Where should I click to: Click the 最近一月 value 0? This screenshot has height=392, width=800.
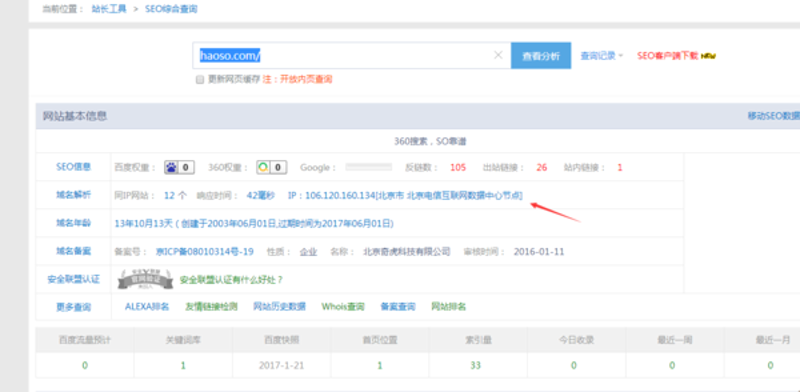coord(770,365)
